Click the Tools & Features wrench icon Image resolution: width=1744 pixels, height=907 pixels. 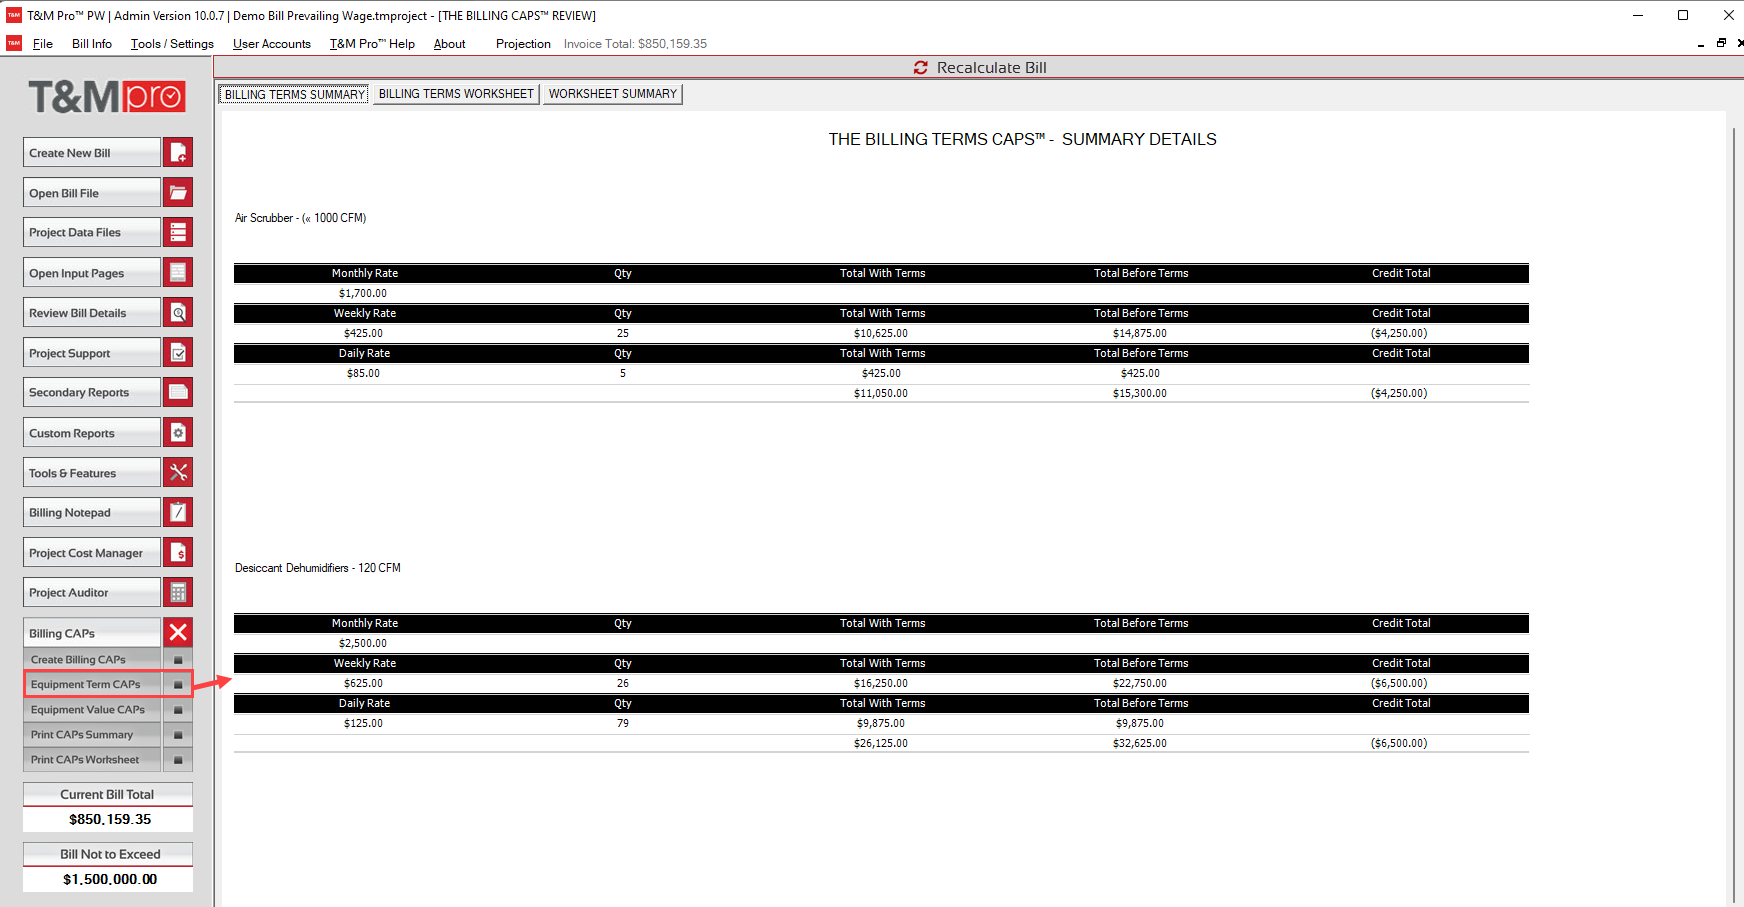tap(178, 472)
